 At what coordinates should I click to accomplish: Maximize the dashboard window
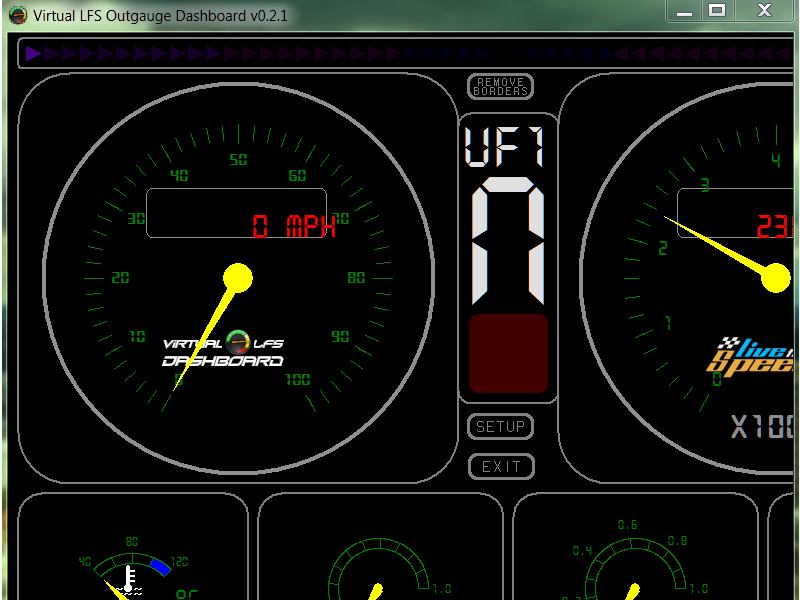pyautogui.click(x=717, y=11)
